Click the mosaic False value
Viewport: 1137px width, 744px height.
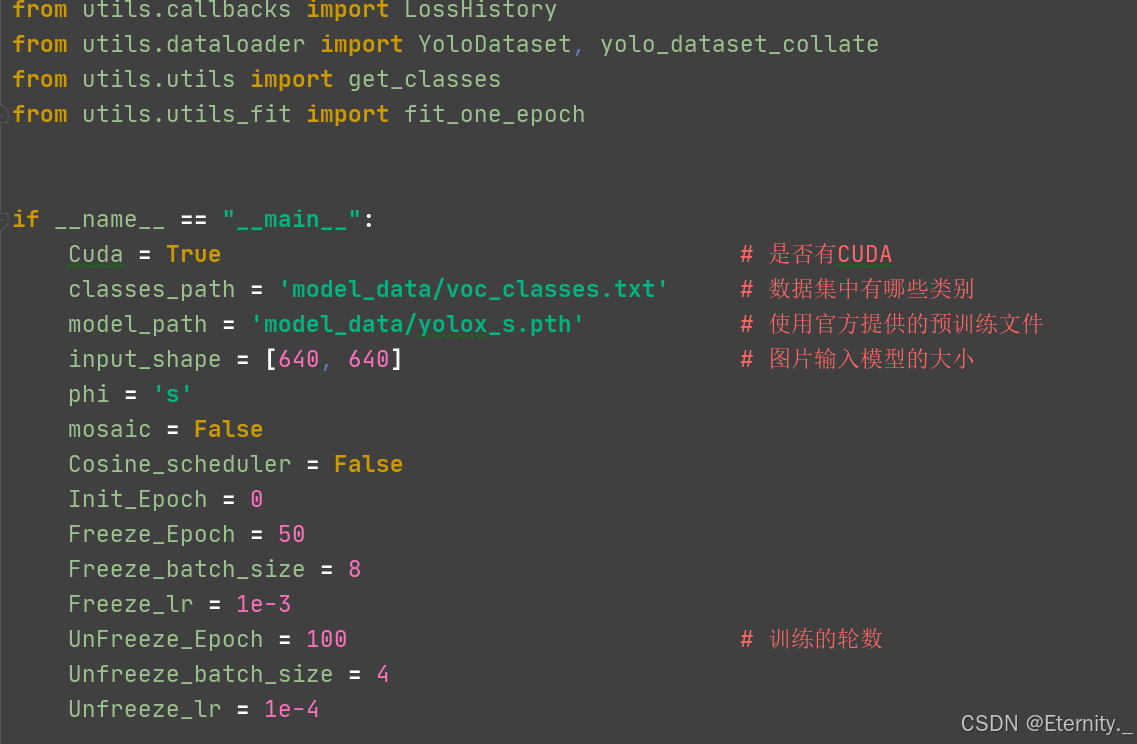pos(228,429)
